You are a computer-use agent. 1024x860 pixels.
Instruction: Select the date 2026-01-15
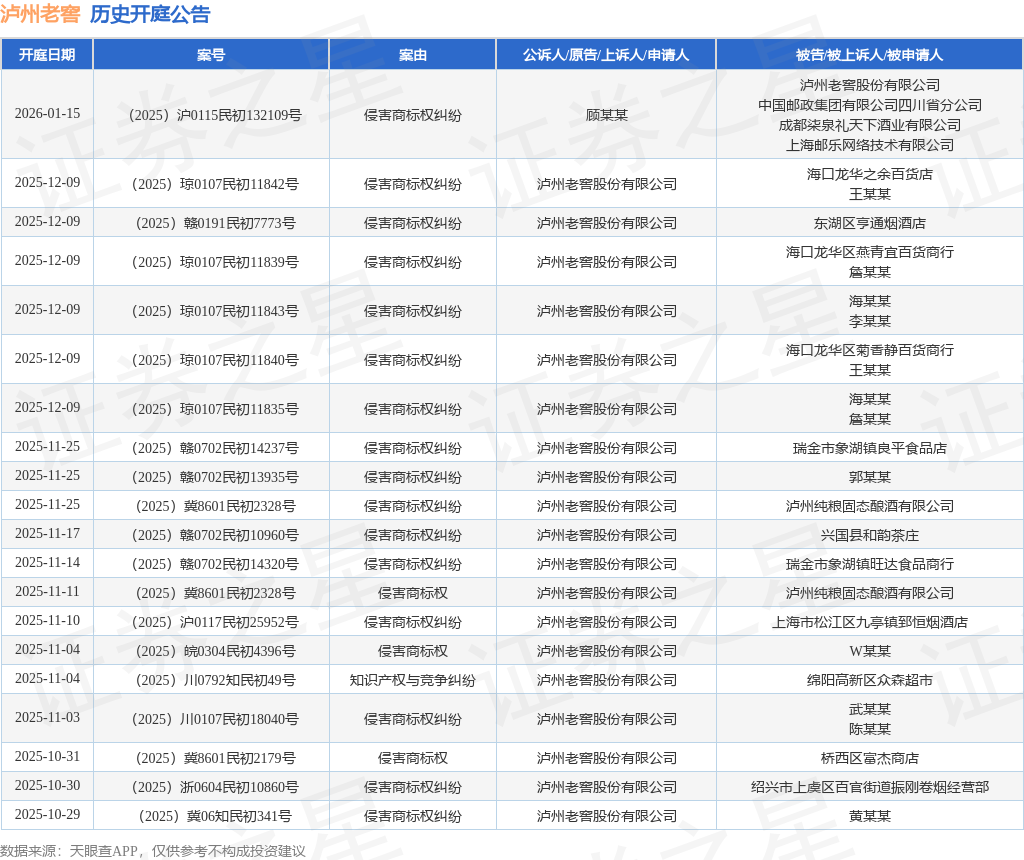coord(47,114)
